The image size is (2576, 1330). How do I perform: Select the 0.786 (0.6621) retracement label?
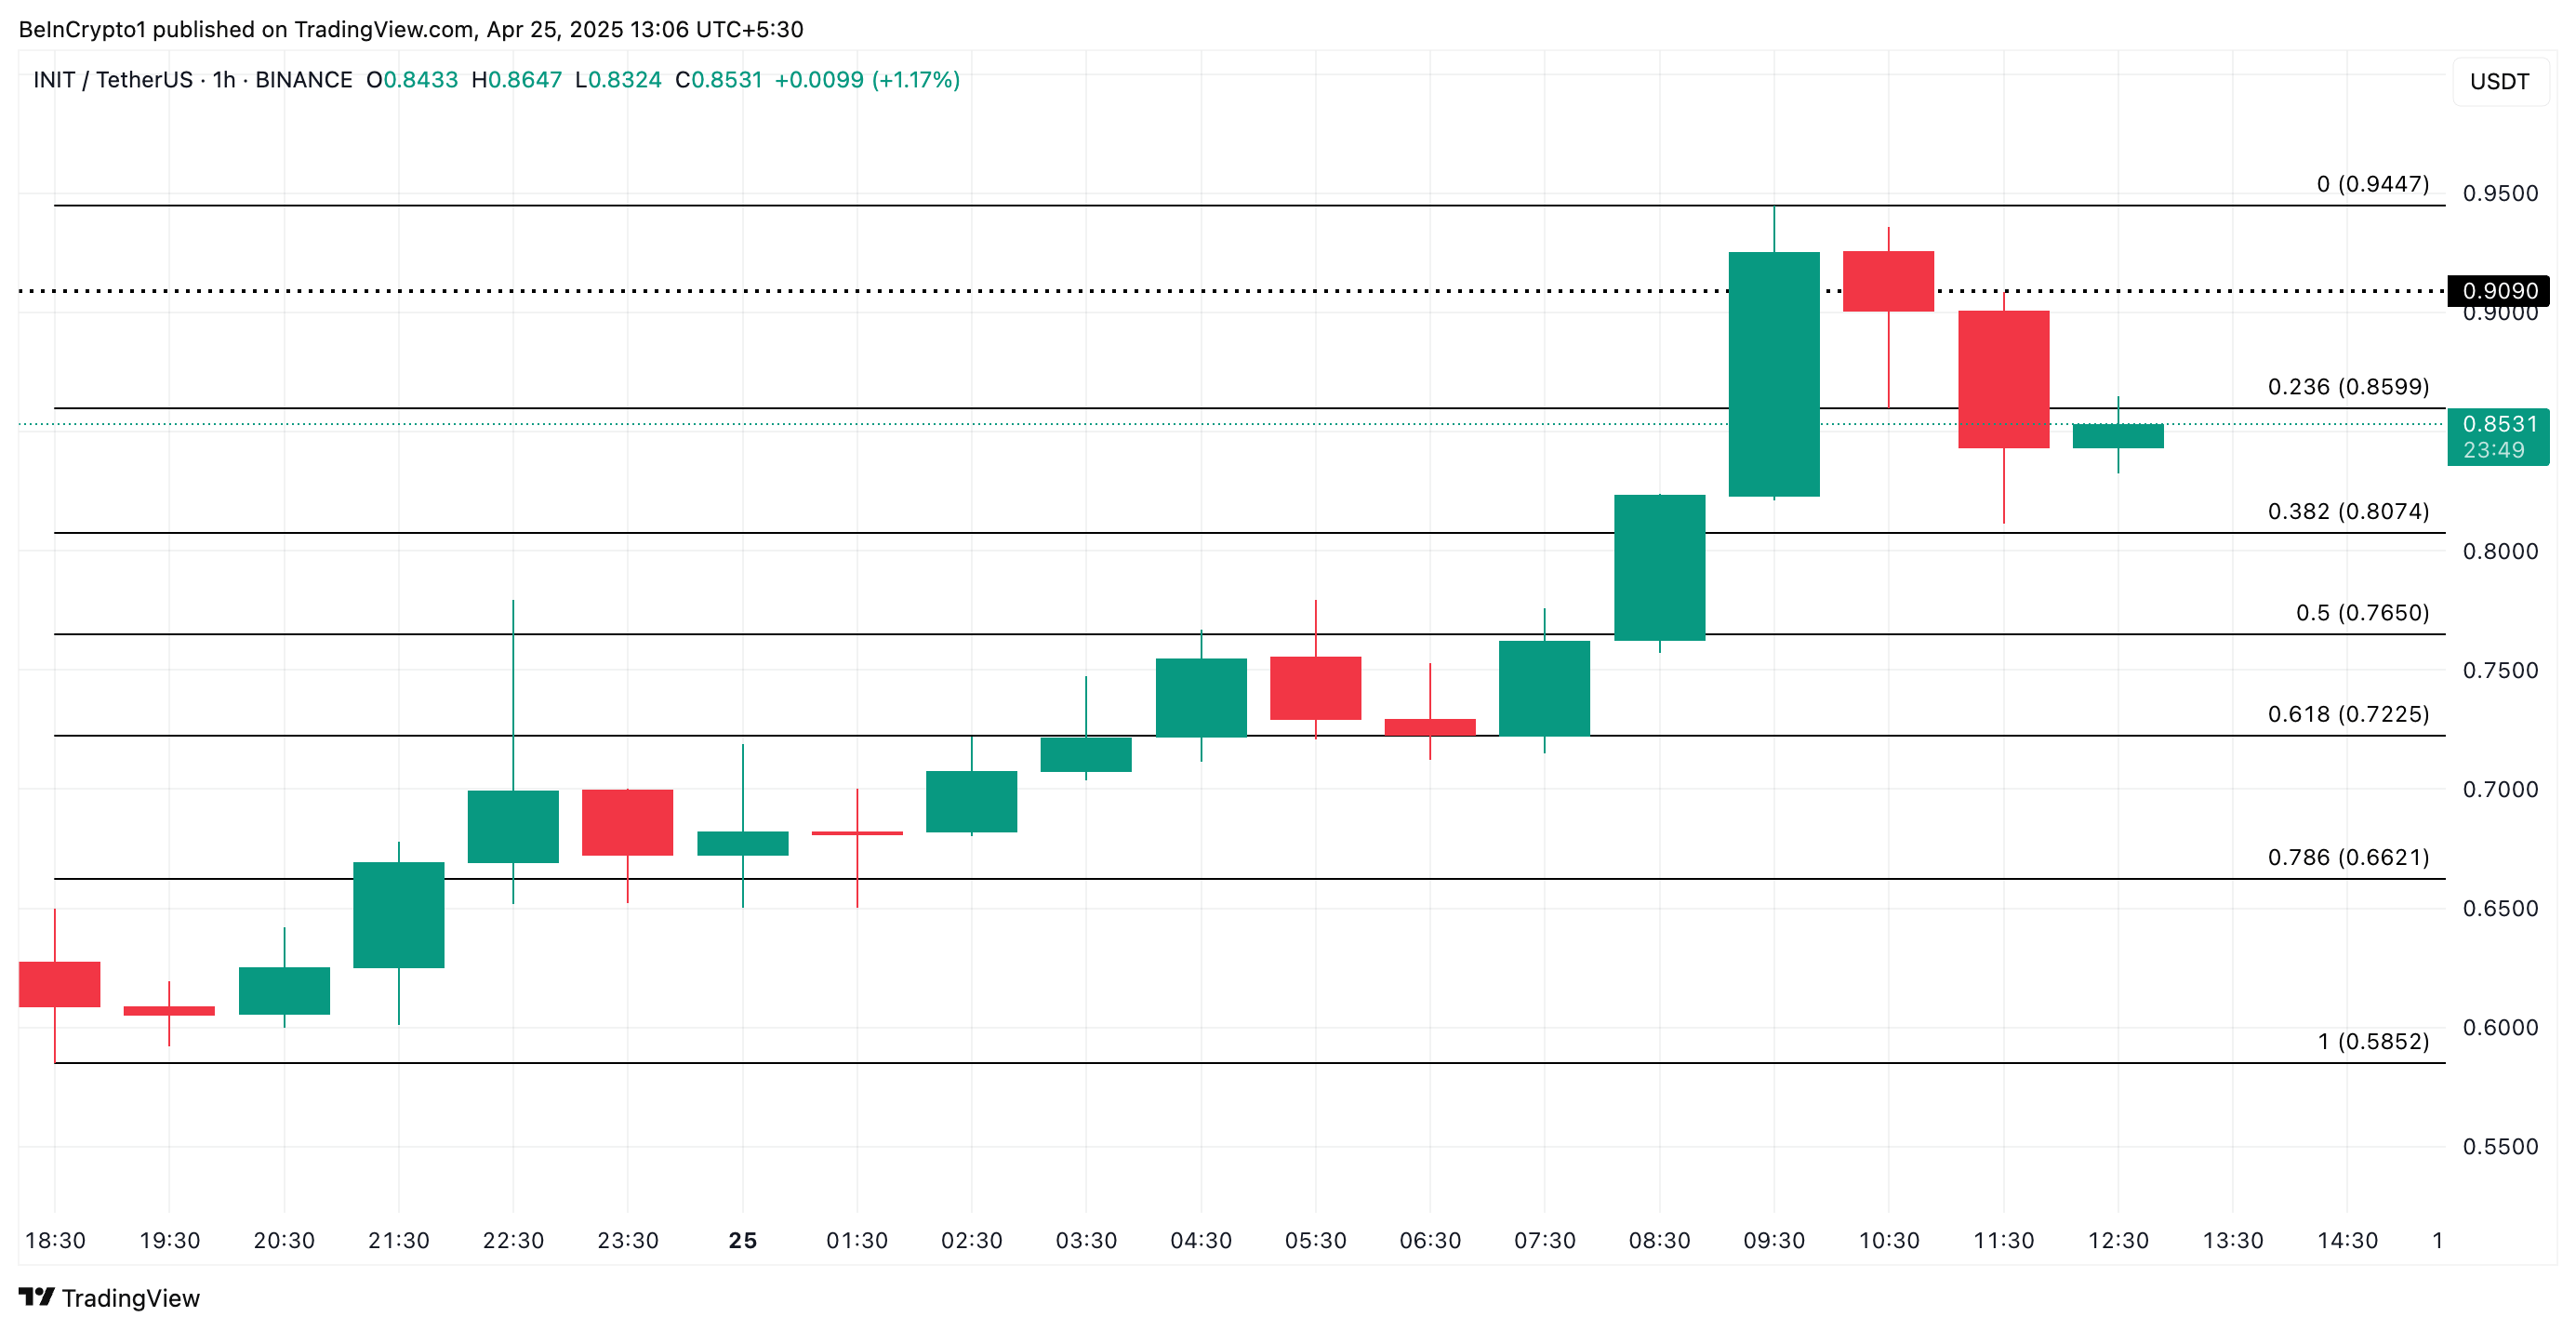[x=2347, y=857]
